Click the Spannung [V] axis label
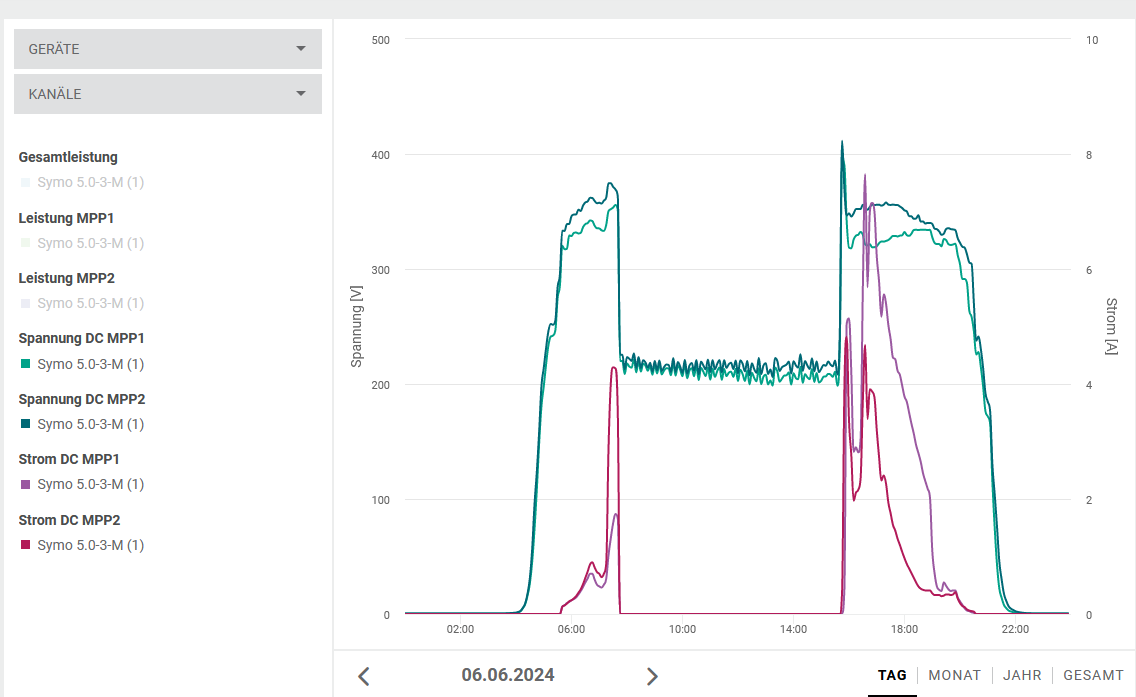This screenshot has height=697, width=1136. pyautogui.click(x=356, y=326)
